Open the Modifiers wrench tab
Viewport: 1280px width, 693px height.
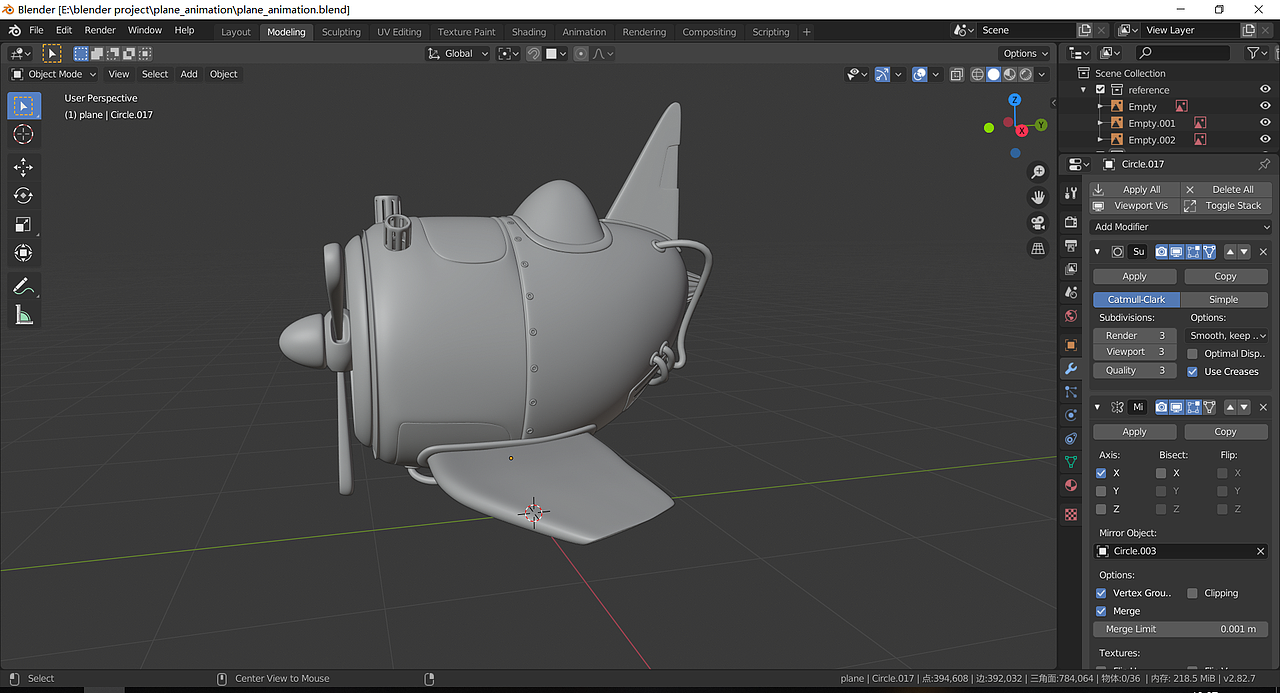[1071, 369]
